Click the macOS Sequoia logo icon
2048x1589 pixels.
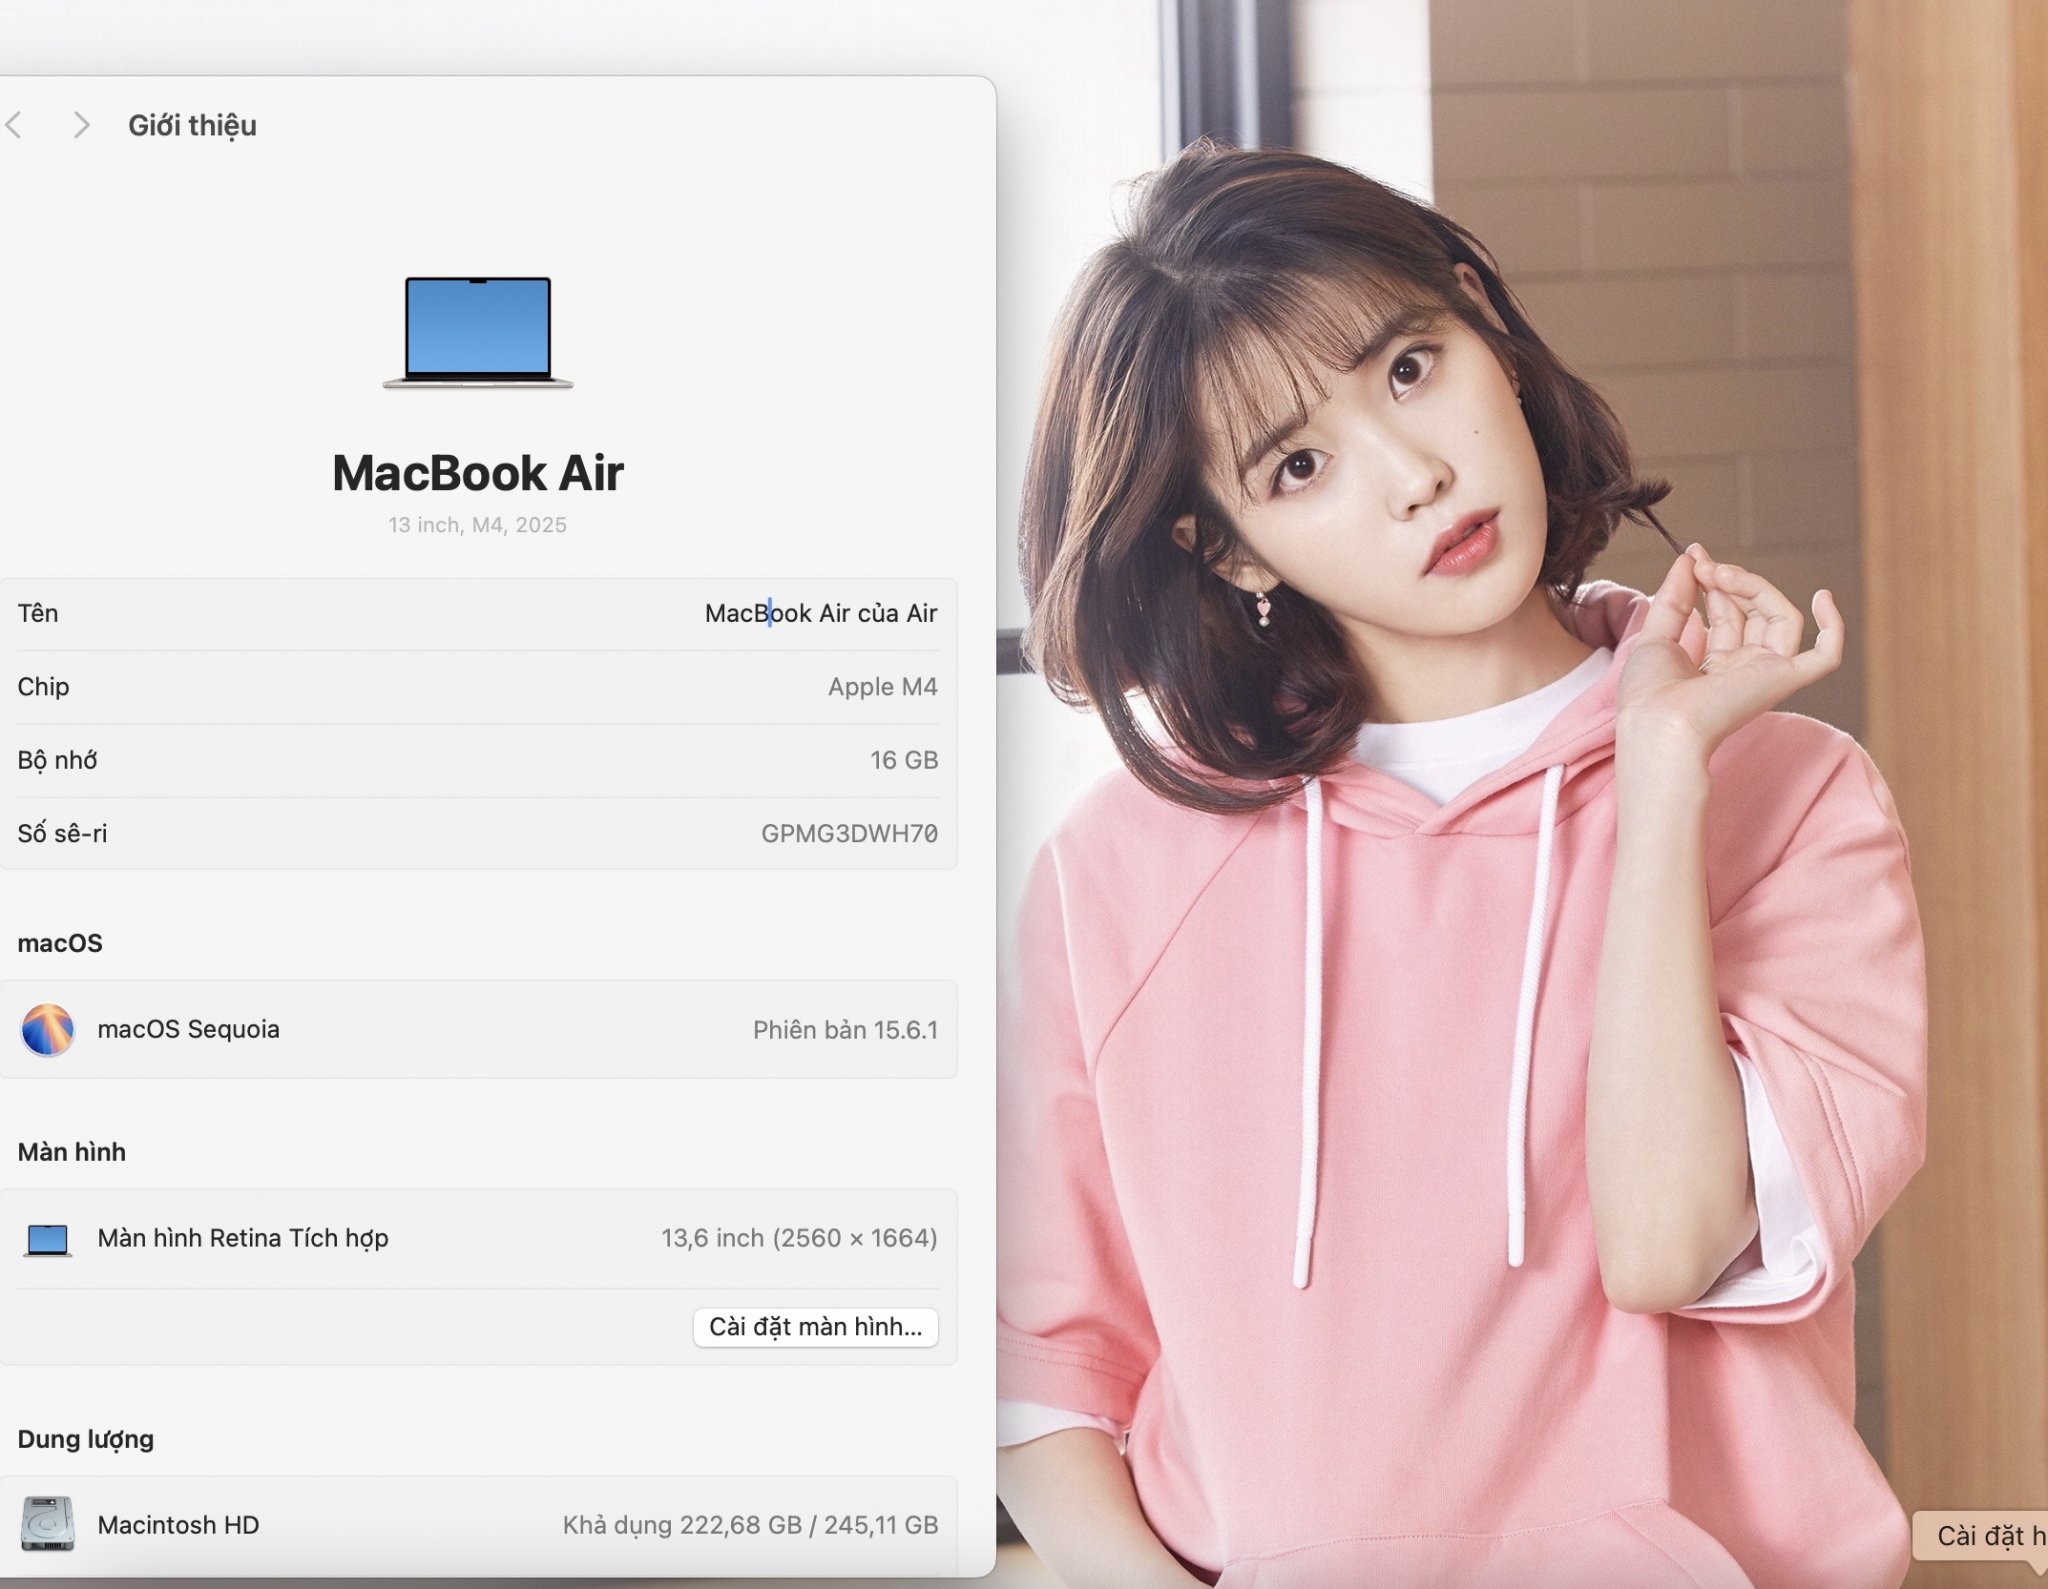click(x=47, y=1029)
